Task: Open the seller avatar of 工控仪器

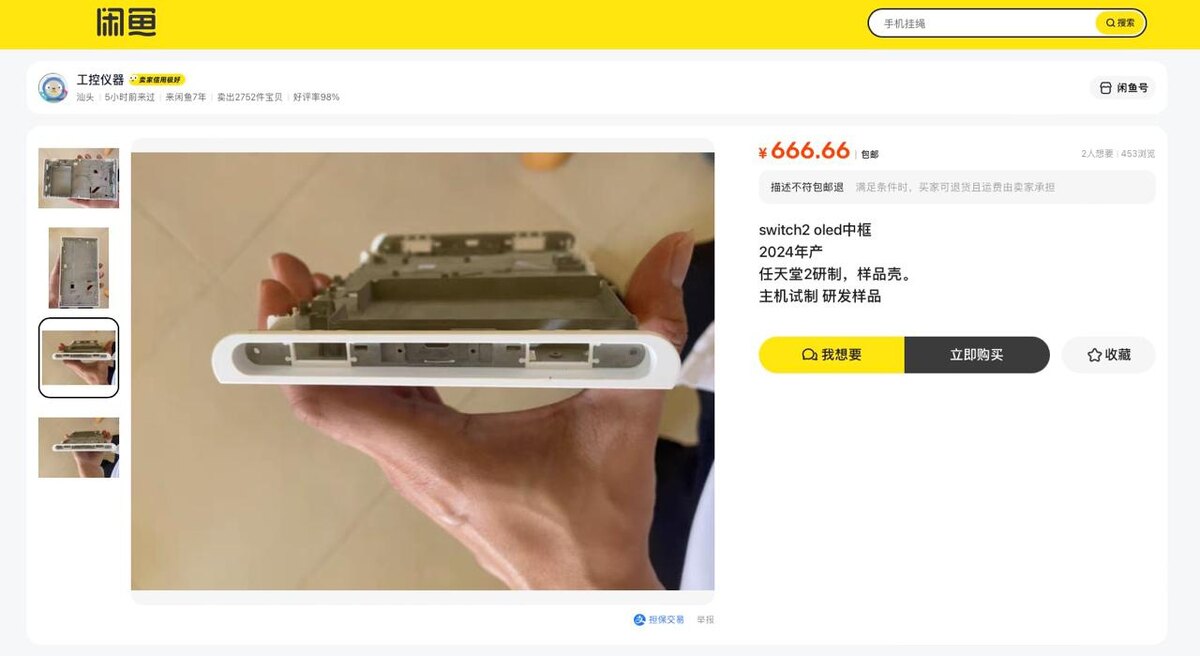Action: tap(53, 88)
